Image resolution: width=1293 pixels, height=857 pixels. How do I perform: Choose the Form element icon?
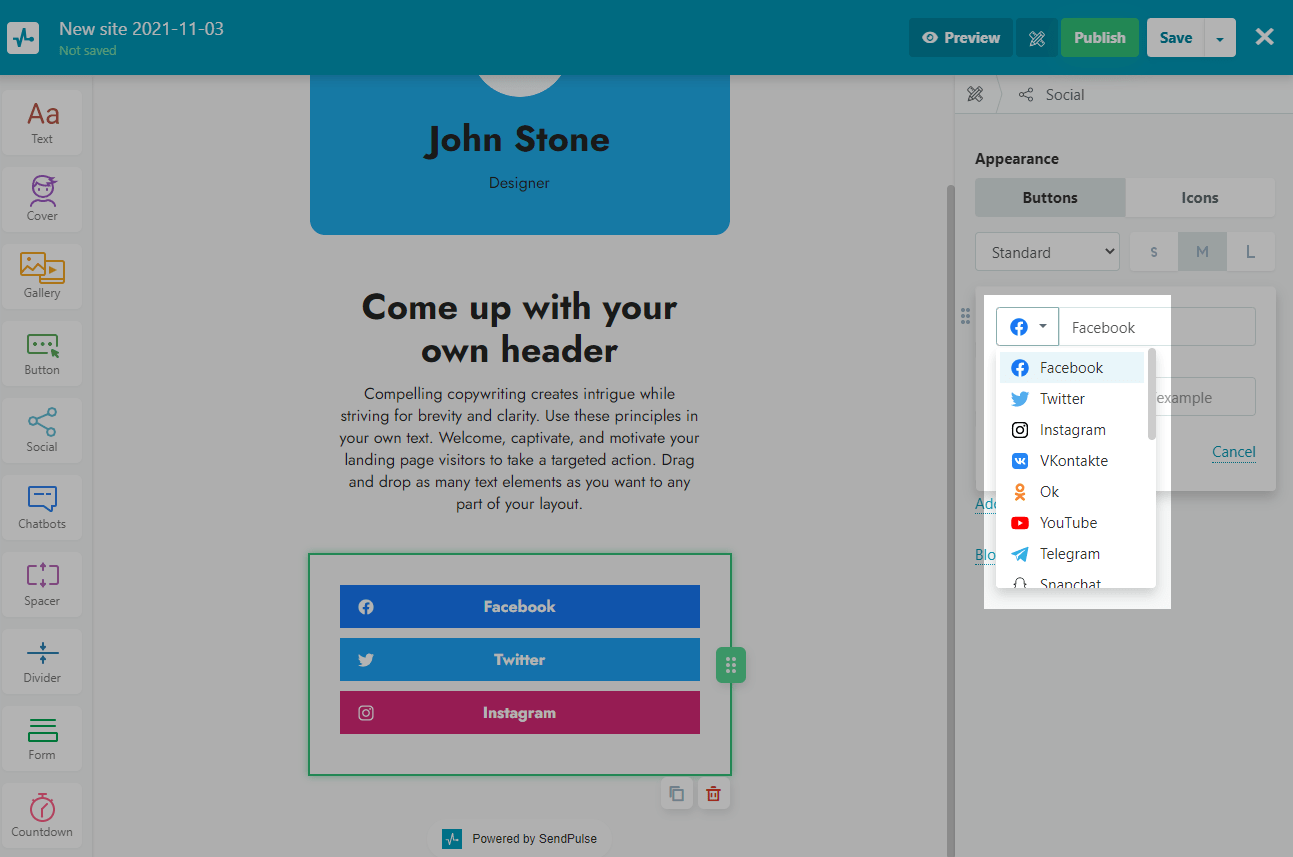[x=42, y=738]
